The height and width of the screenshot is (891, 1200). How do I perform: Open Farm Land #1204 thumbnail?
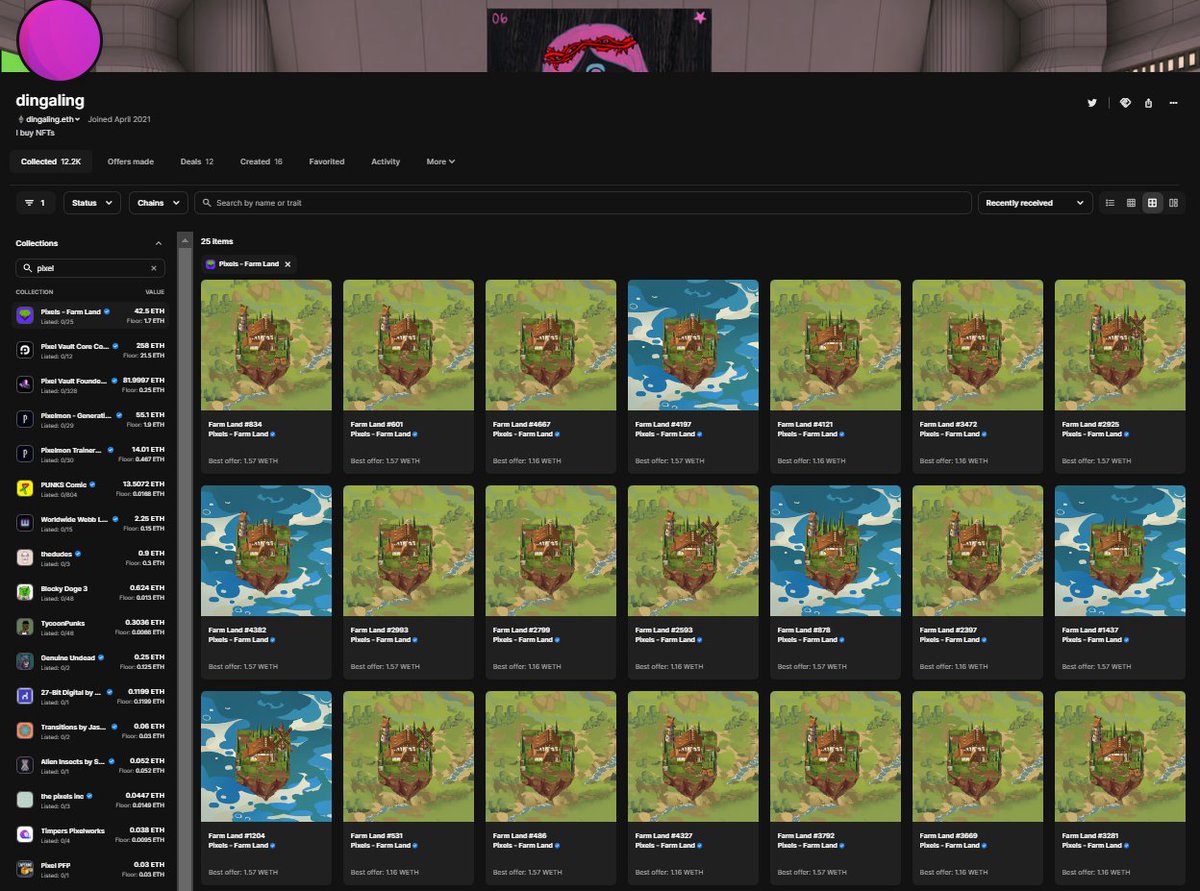coord(266,757)
